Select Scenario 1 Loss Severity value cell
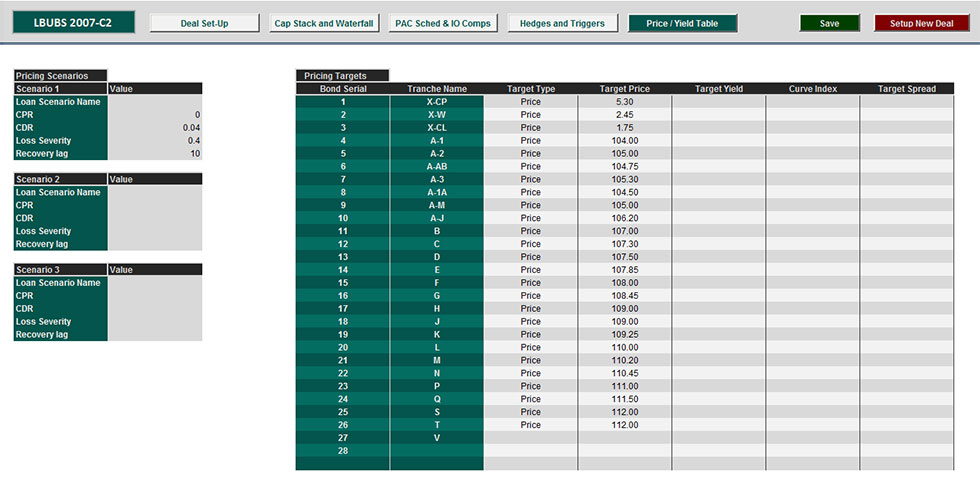The width and height of the screenshot is (980, 484). tap(155, 141)
